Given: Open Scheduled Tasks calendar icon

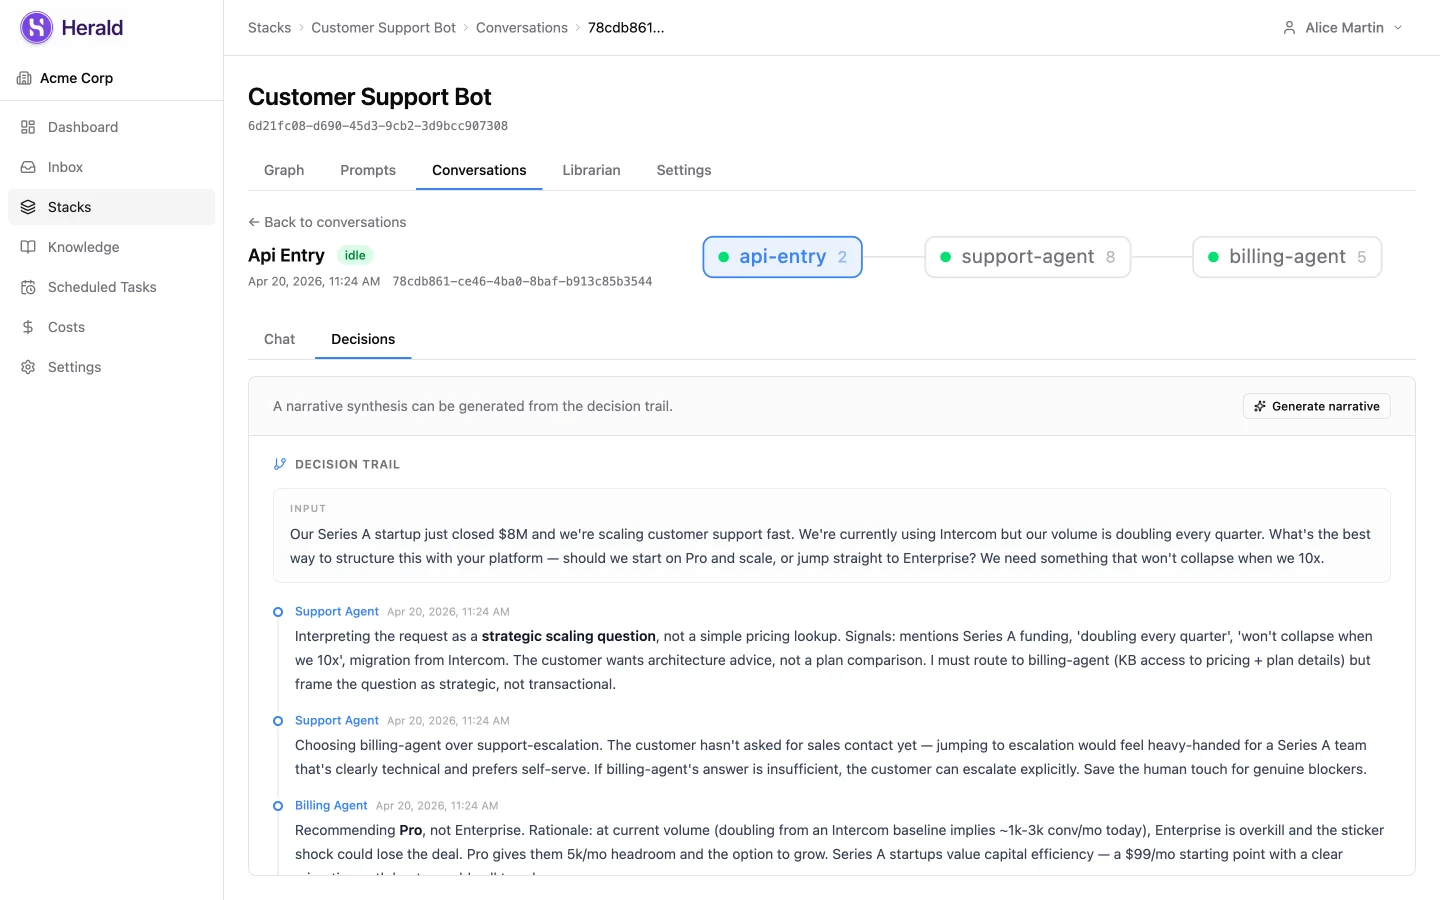Looking at the screenshot, I should click(x=28, y=287).
